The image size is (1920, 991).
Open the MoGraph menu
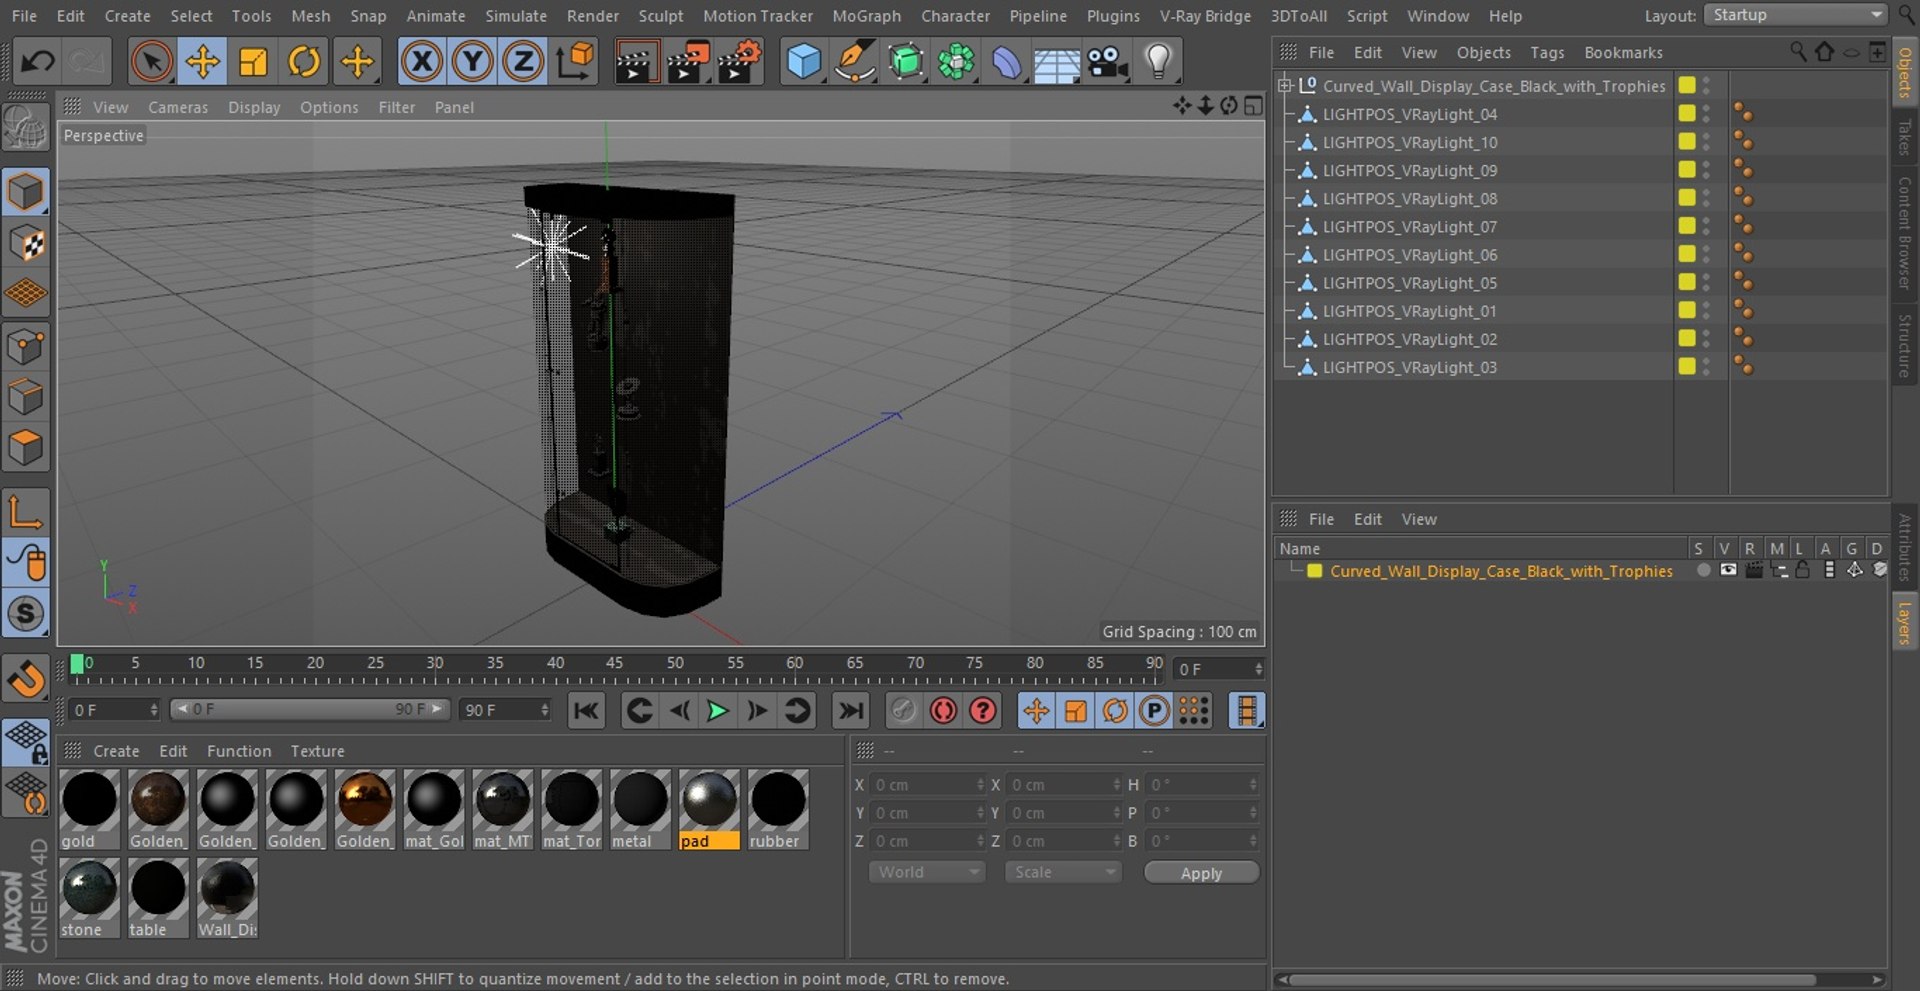click(866, 16)
